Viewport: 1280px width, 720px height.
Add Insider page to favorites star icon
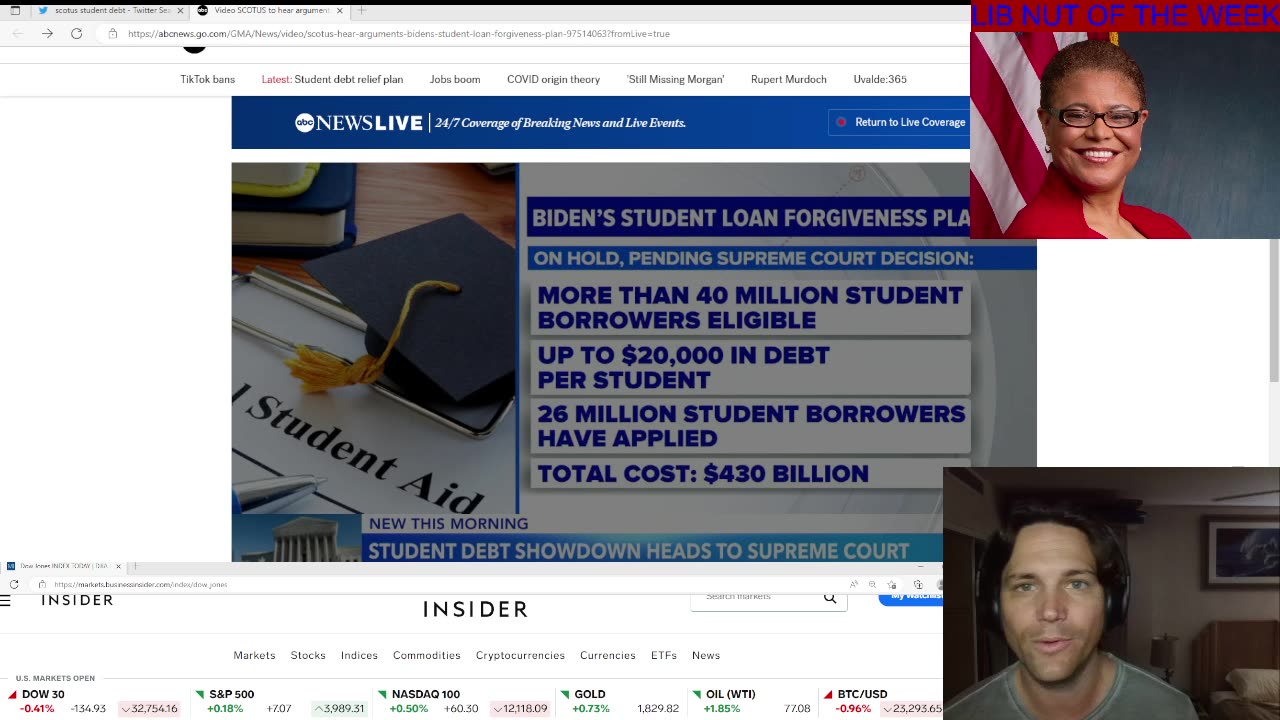pos(892,584)
